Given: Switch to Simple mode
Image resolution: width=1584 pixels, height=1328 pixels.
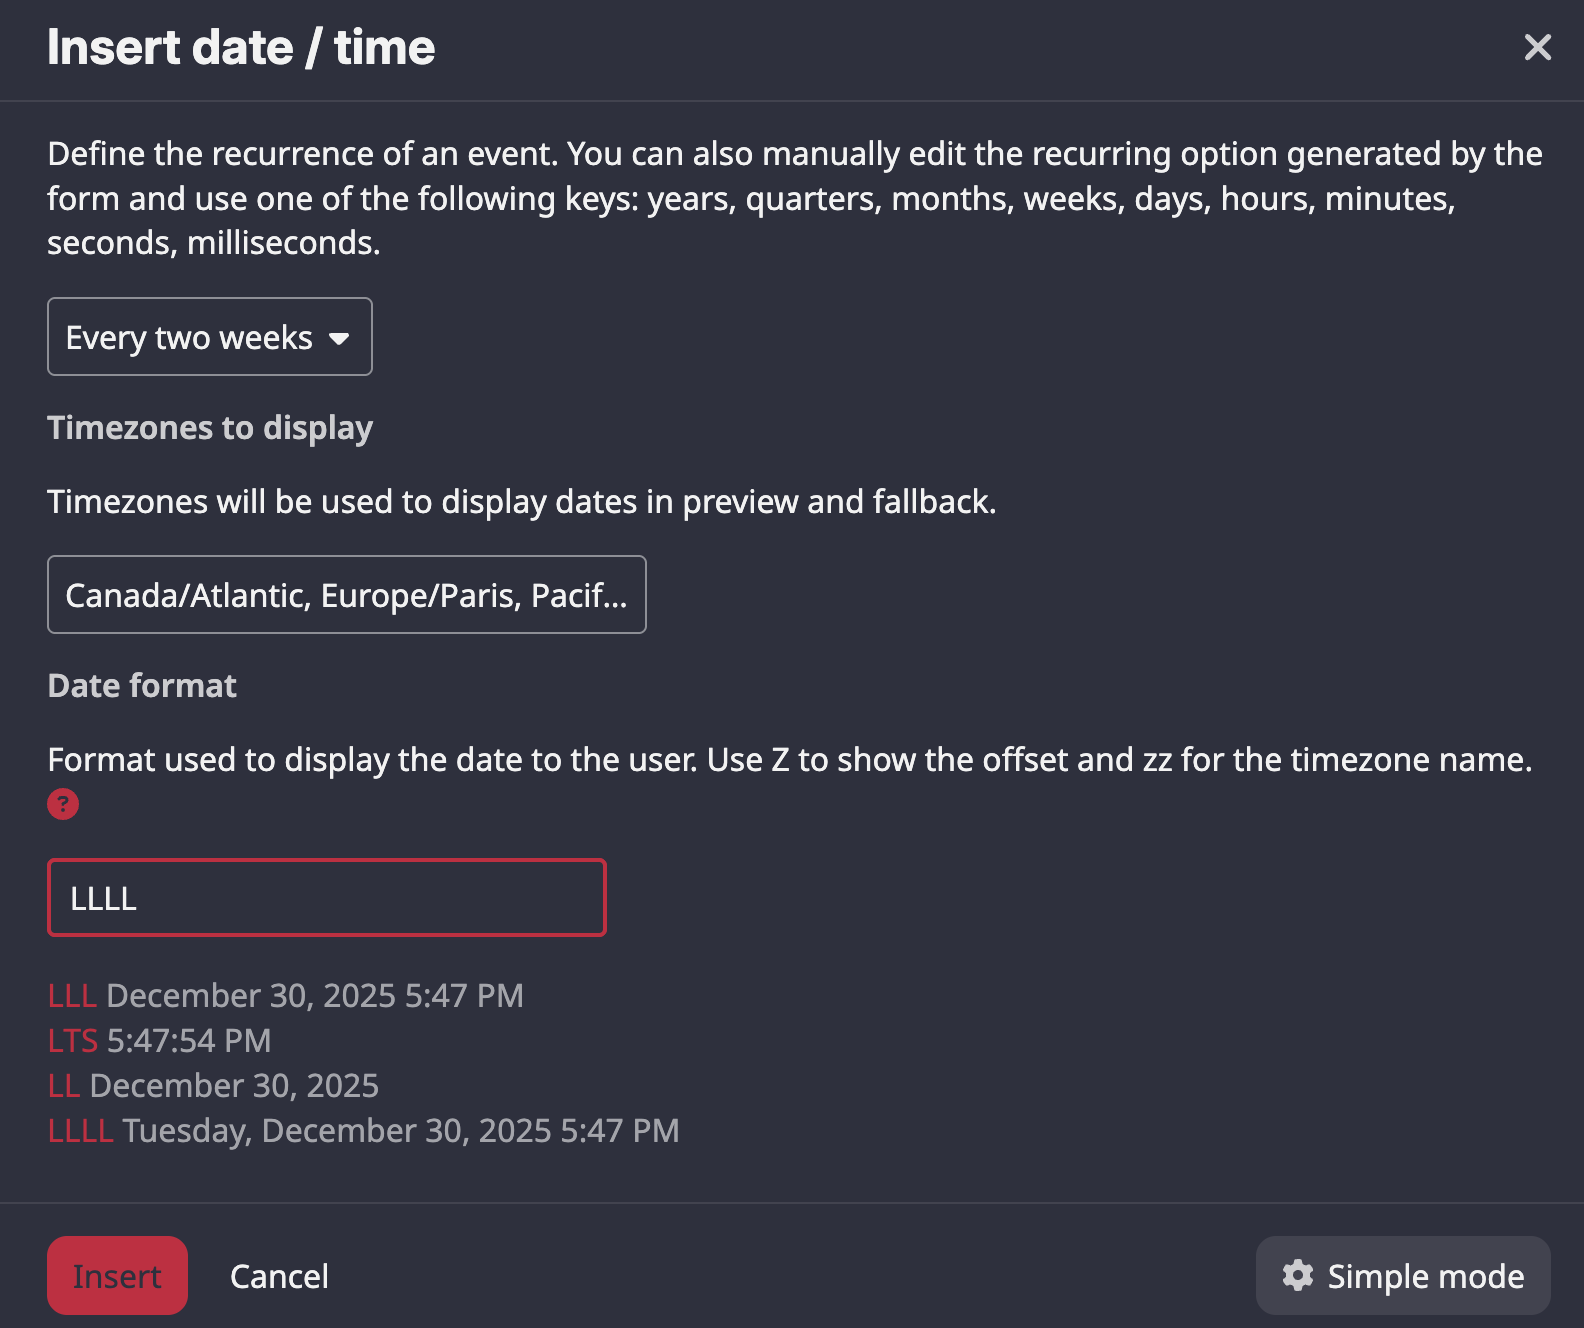Looking at the screenshot, I should [x=1425, y=1276].
